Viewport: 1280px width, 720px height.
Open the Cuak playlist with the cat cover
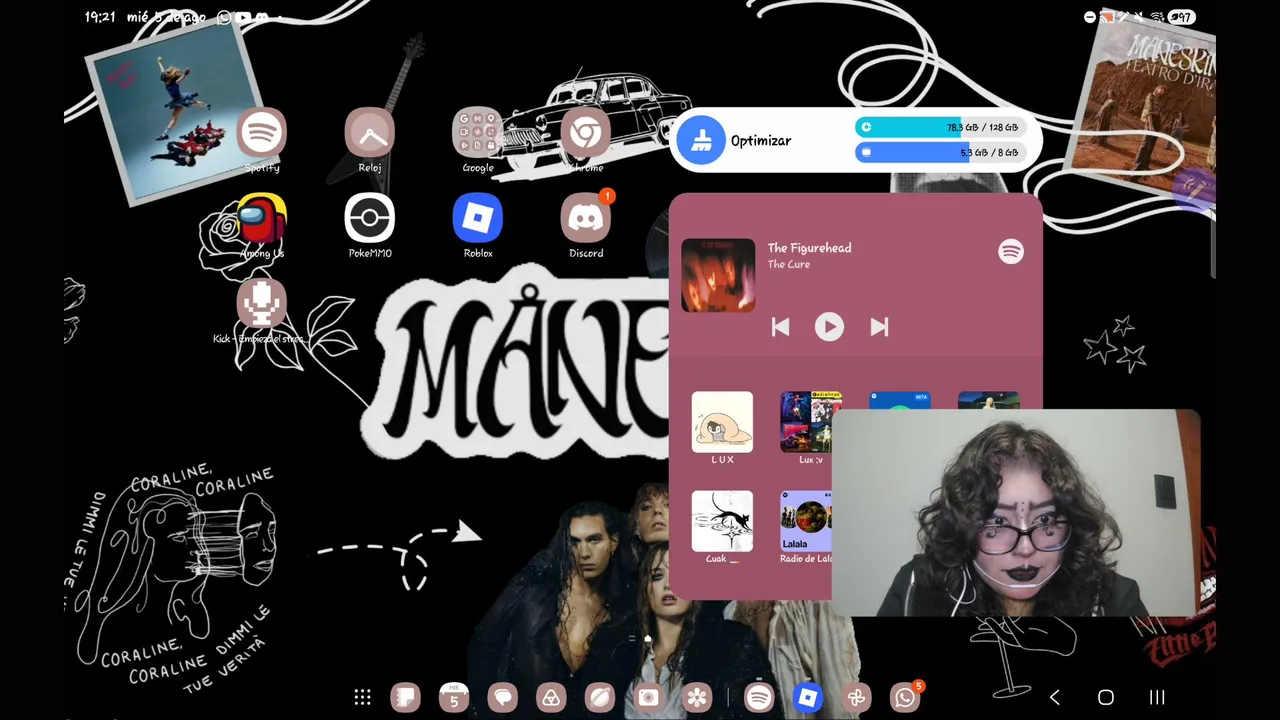[x=722, y=521]
